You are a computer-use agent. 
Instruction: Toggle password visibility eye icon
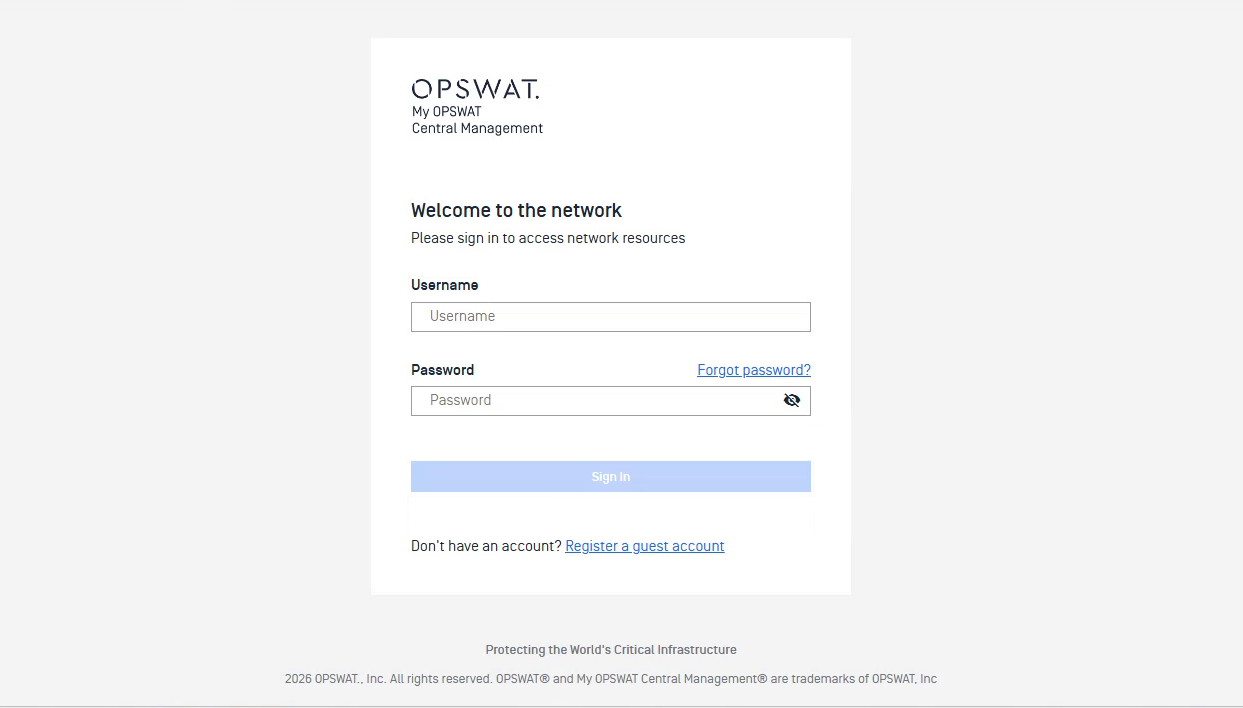click(x=792, y=400)
